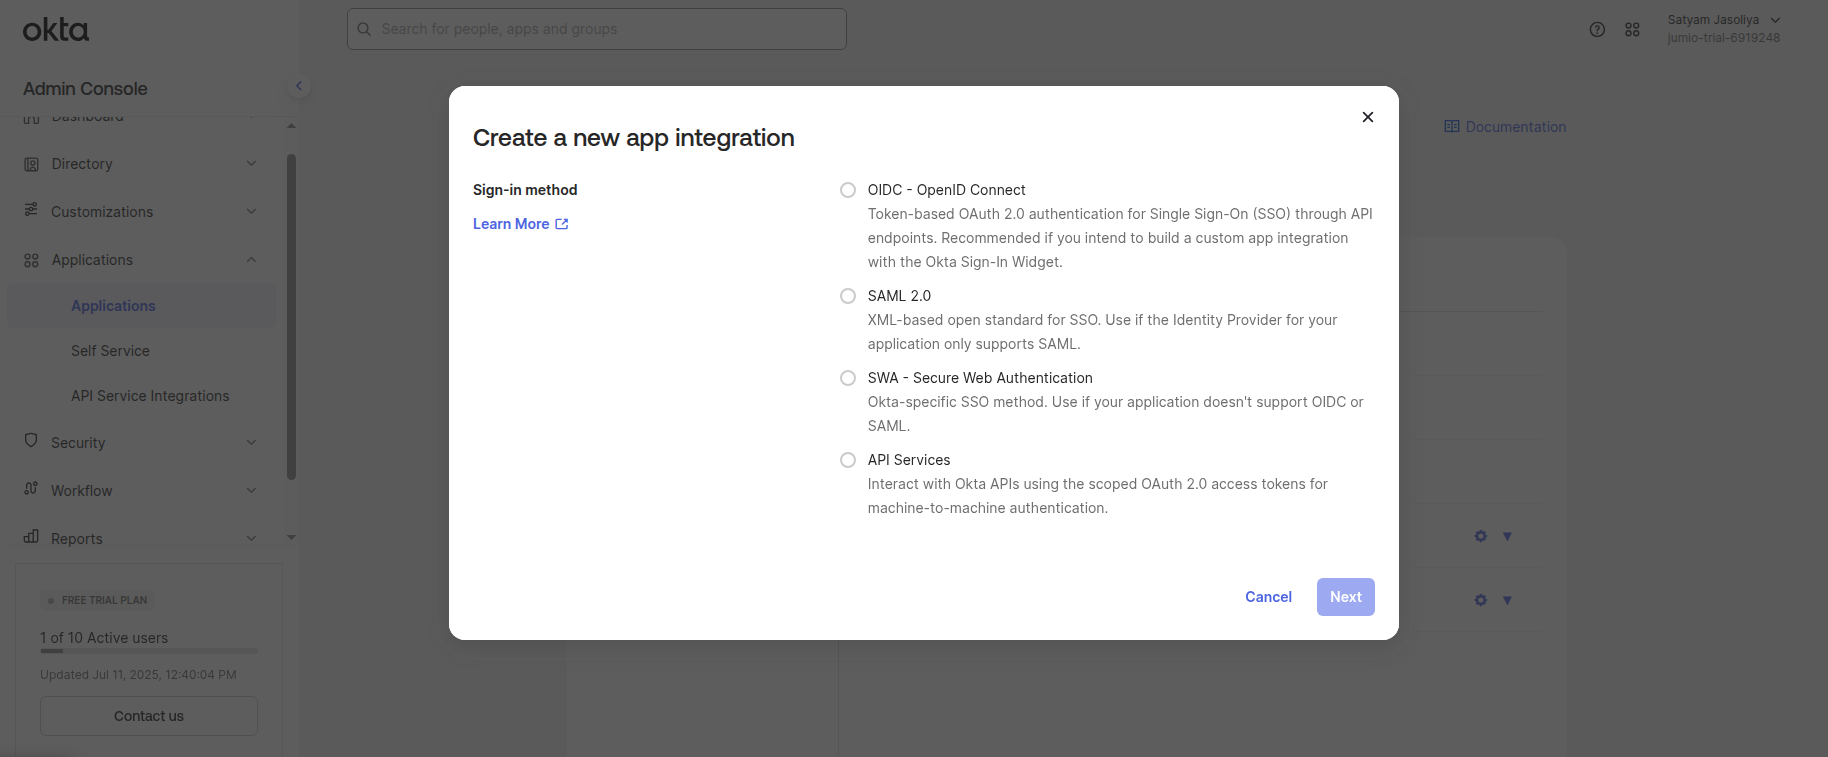Click the Okta logo
Image resolution: width=1828 pixels, height=757 pixels.
tap(56, 30)
